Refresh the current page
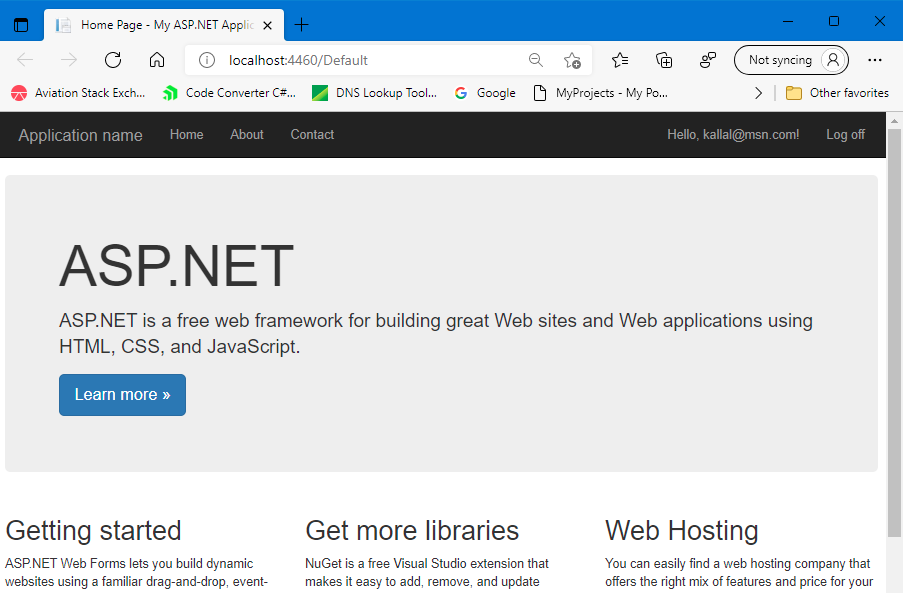 click(x=113, y=60)
